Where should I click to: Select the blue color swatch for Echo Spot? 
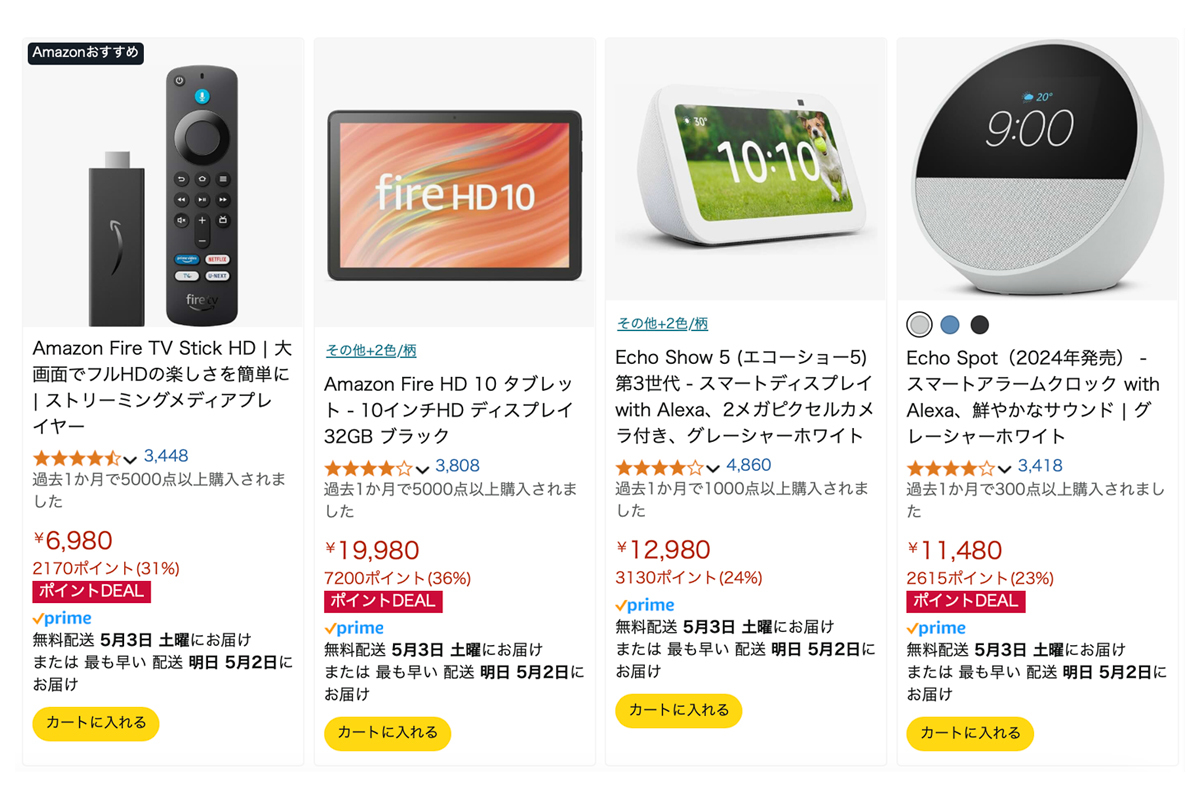pyautogui.click(x=950, y=324)
